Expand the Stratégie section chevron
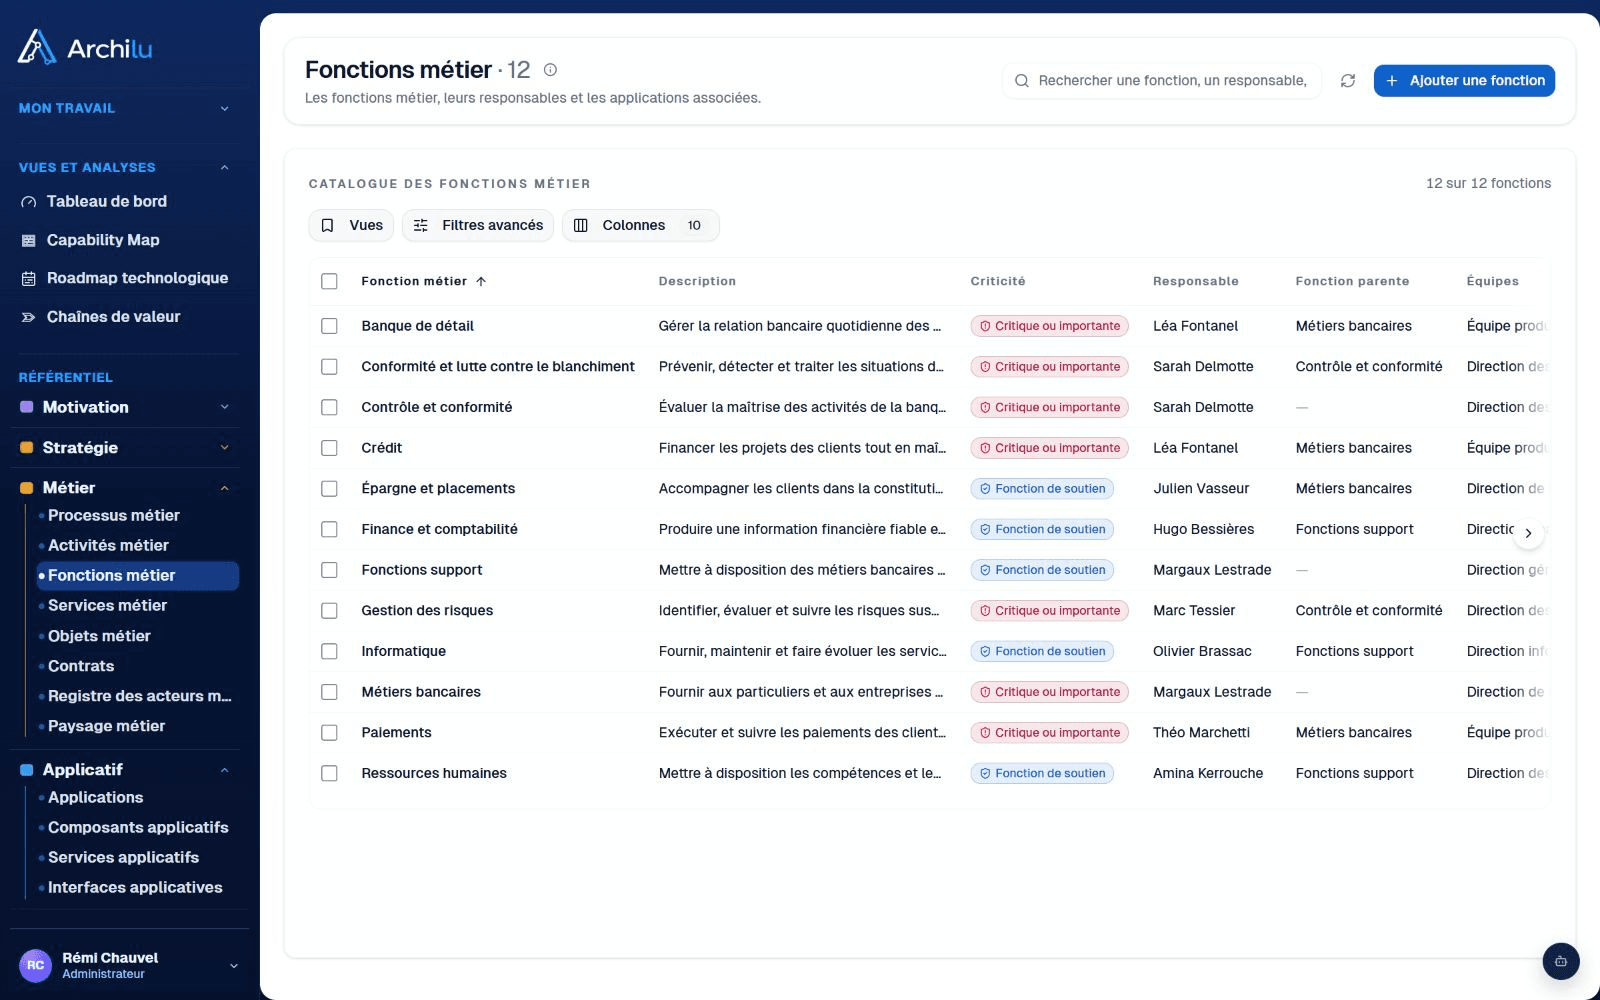This screenshot has height=1000, width=1600. coord(224,448)
